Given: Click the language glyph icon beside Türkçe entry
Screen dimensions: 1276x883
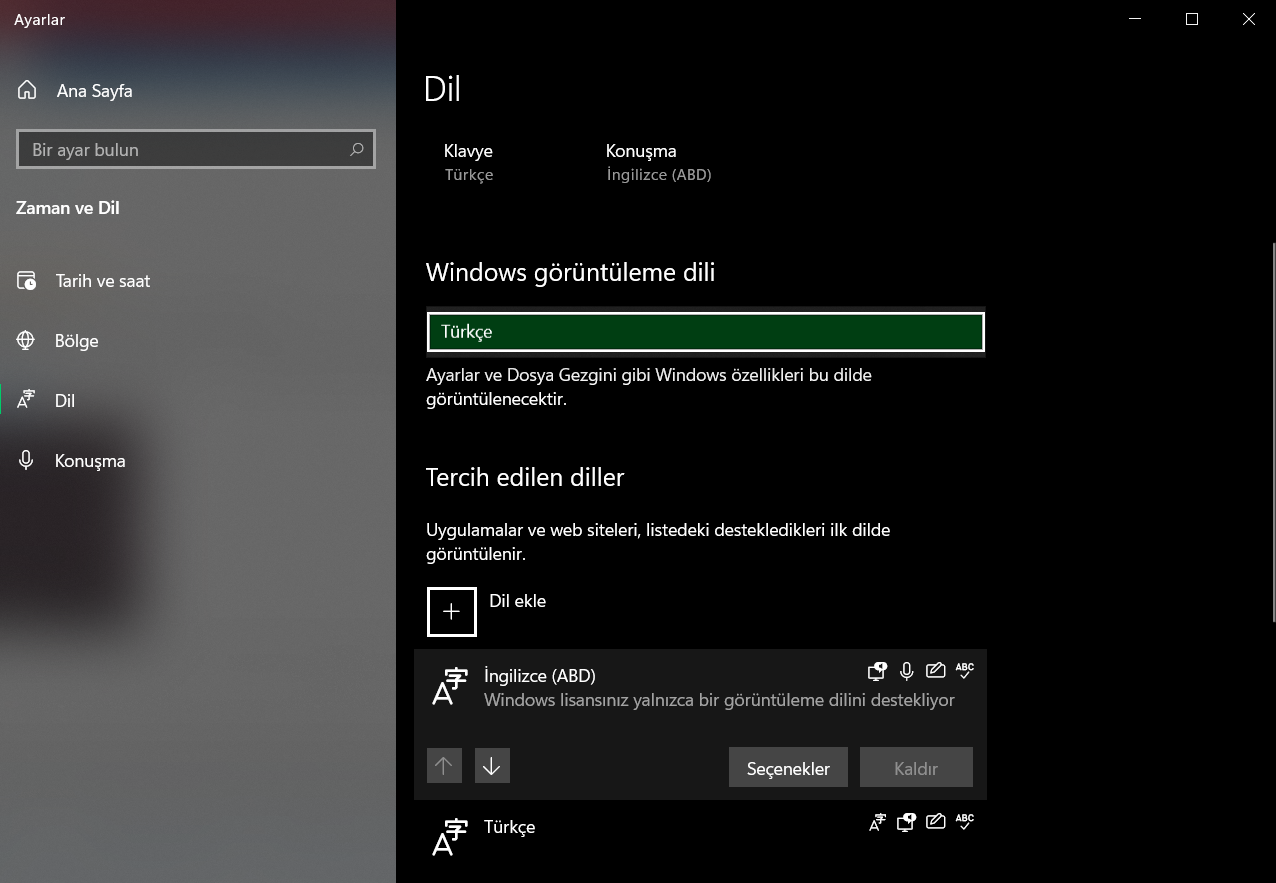Looking at the screenshot, I should click(450, 838).
